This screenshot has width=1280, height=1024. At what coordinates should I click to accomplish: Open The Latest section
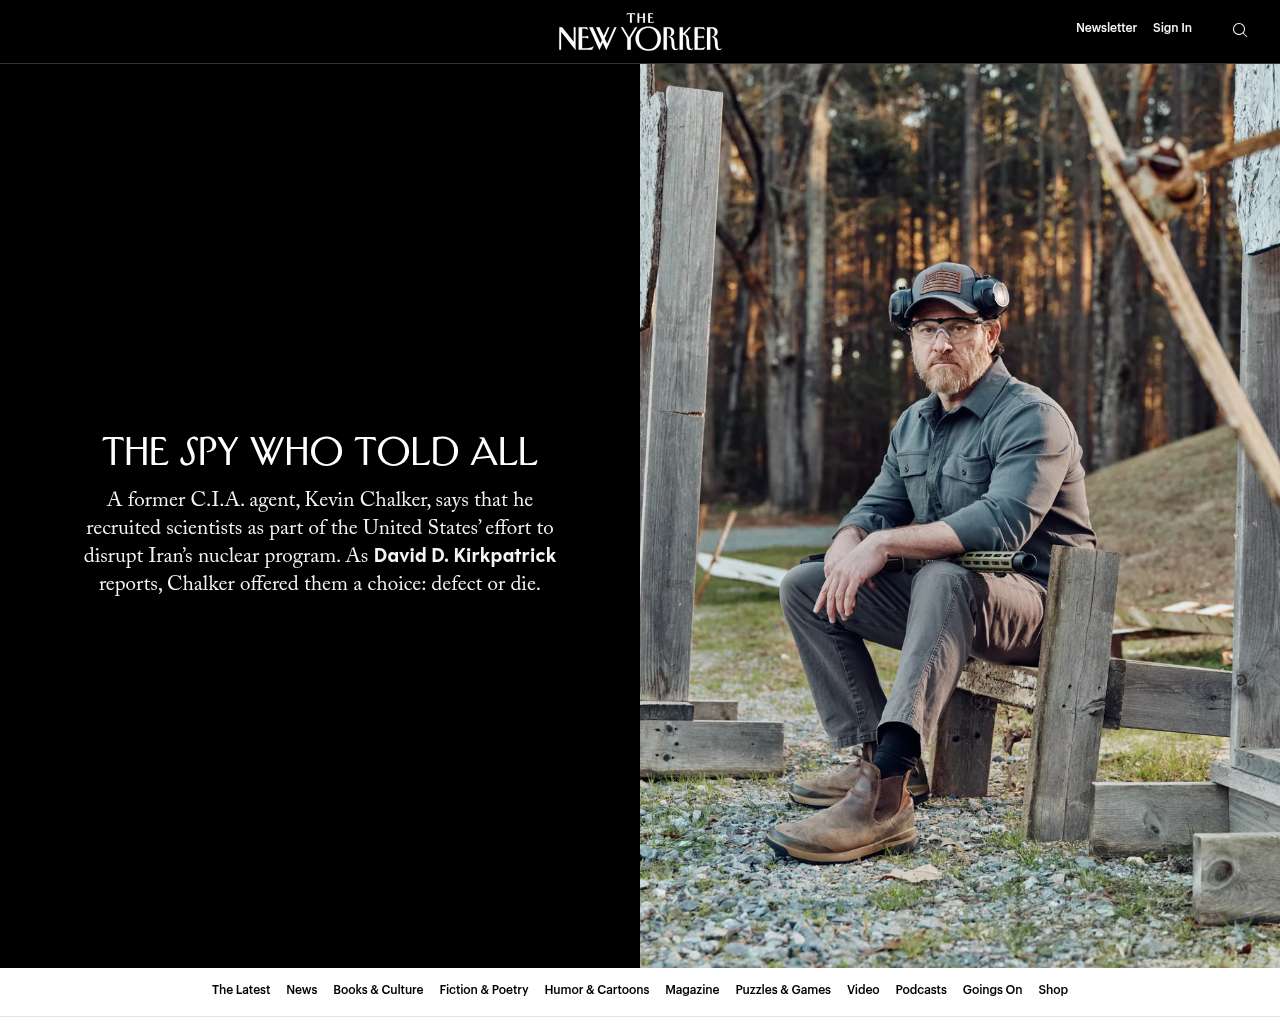tap(241, 990)
